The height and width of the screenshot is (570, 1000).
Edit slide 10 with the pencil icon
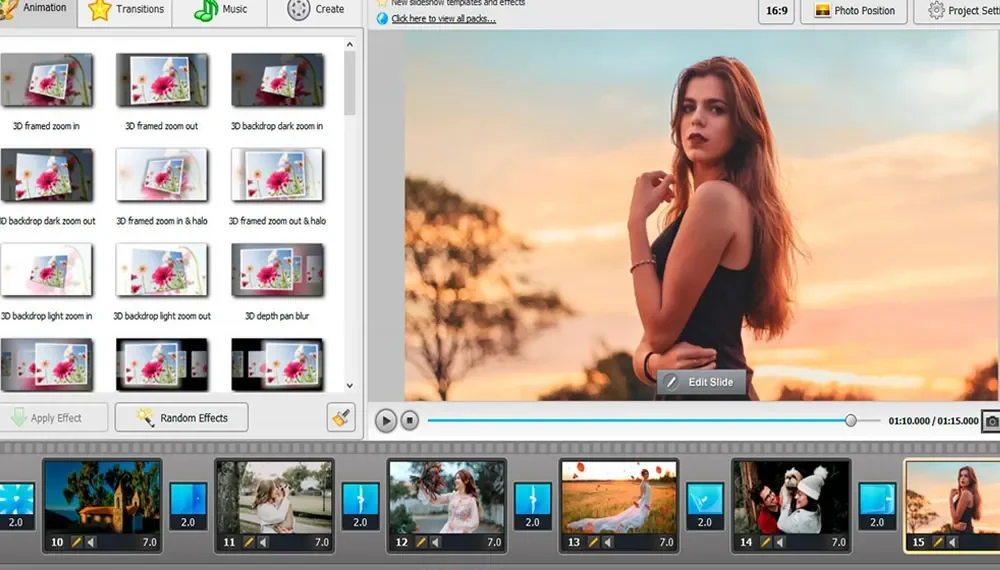[x=77, y=543]
